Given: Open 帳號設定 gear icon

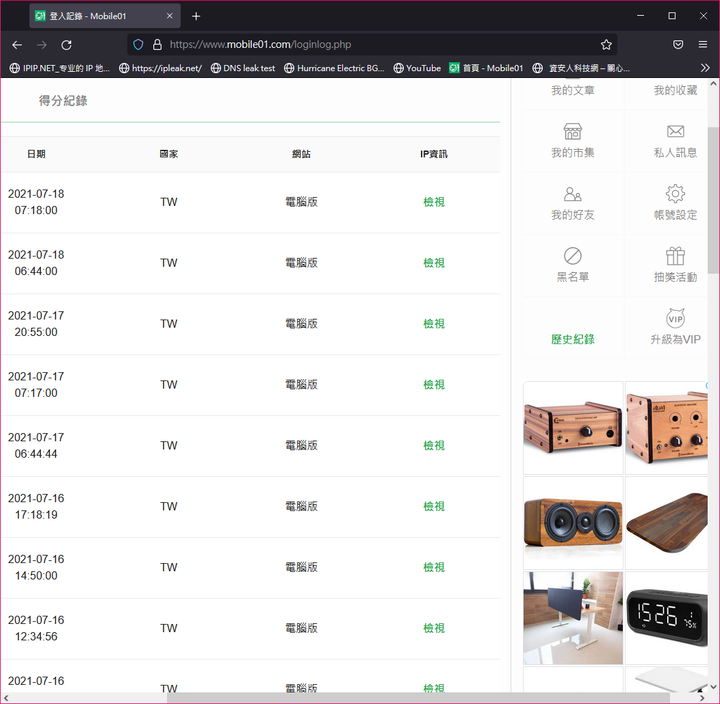Looking at the screenshot, I should 675,193.
